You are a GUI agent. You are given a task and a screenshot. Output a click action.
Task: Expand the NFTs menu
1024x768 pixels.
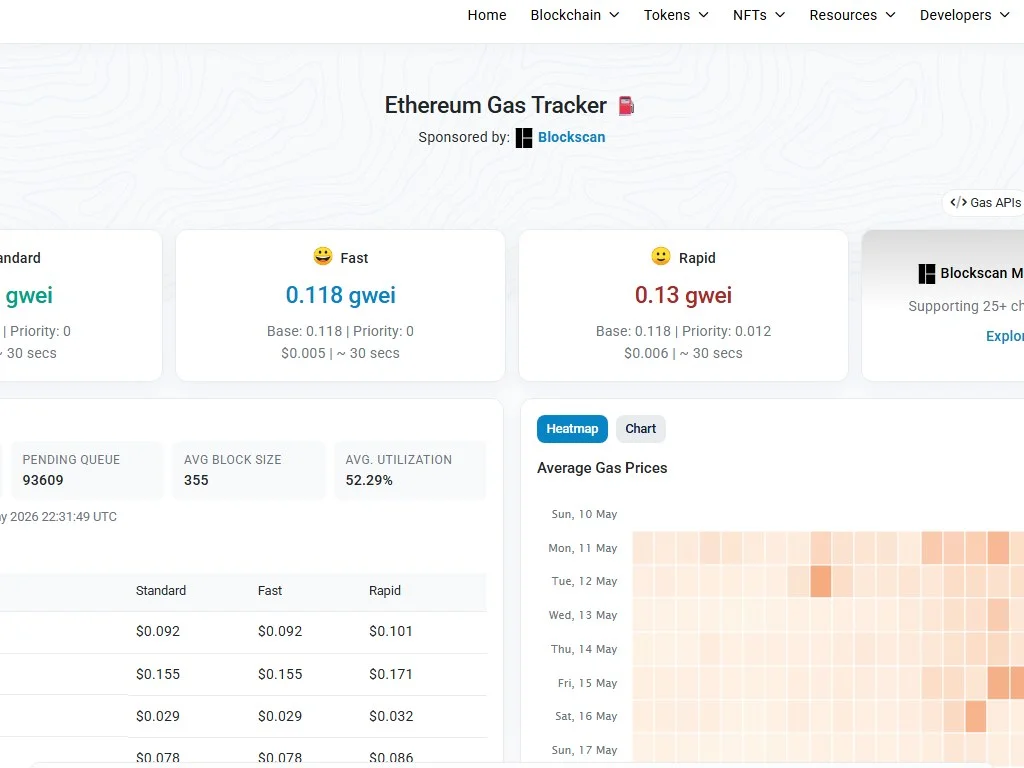(759, 15)
